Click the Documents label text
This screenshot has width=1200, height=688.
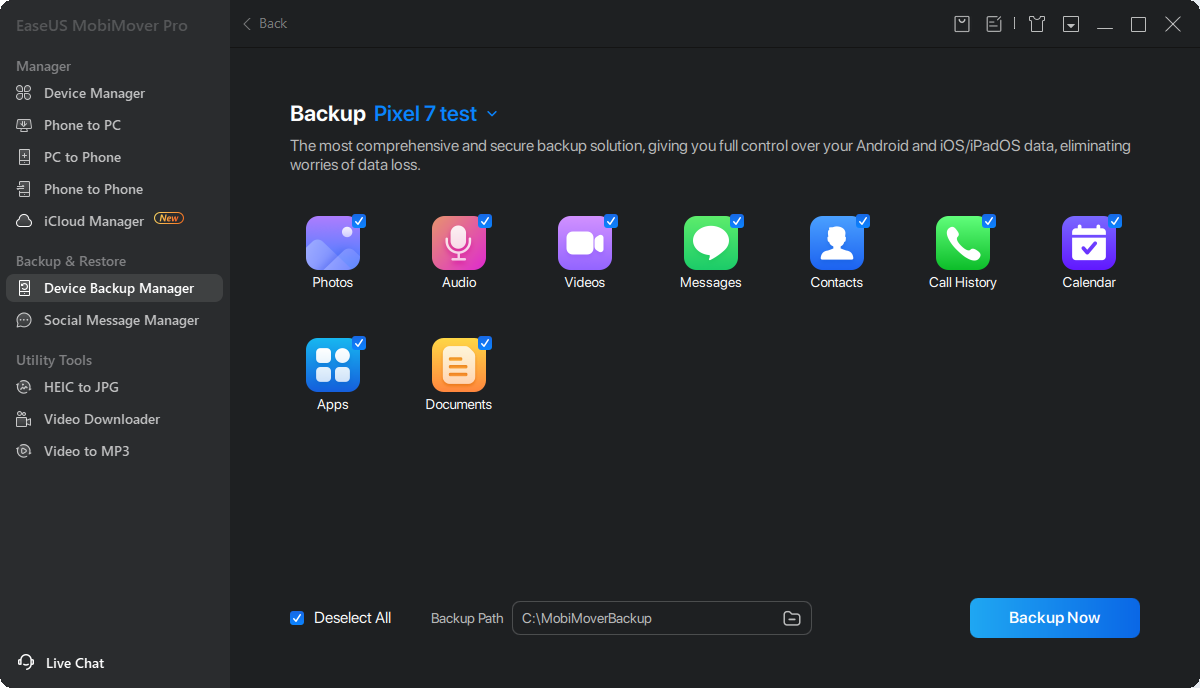(x=459, y=405)
